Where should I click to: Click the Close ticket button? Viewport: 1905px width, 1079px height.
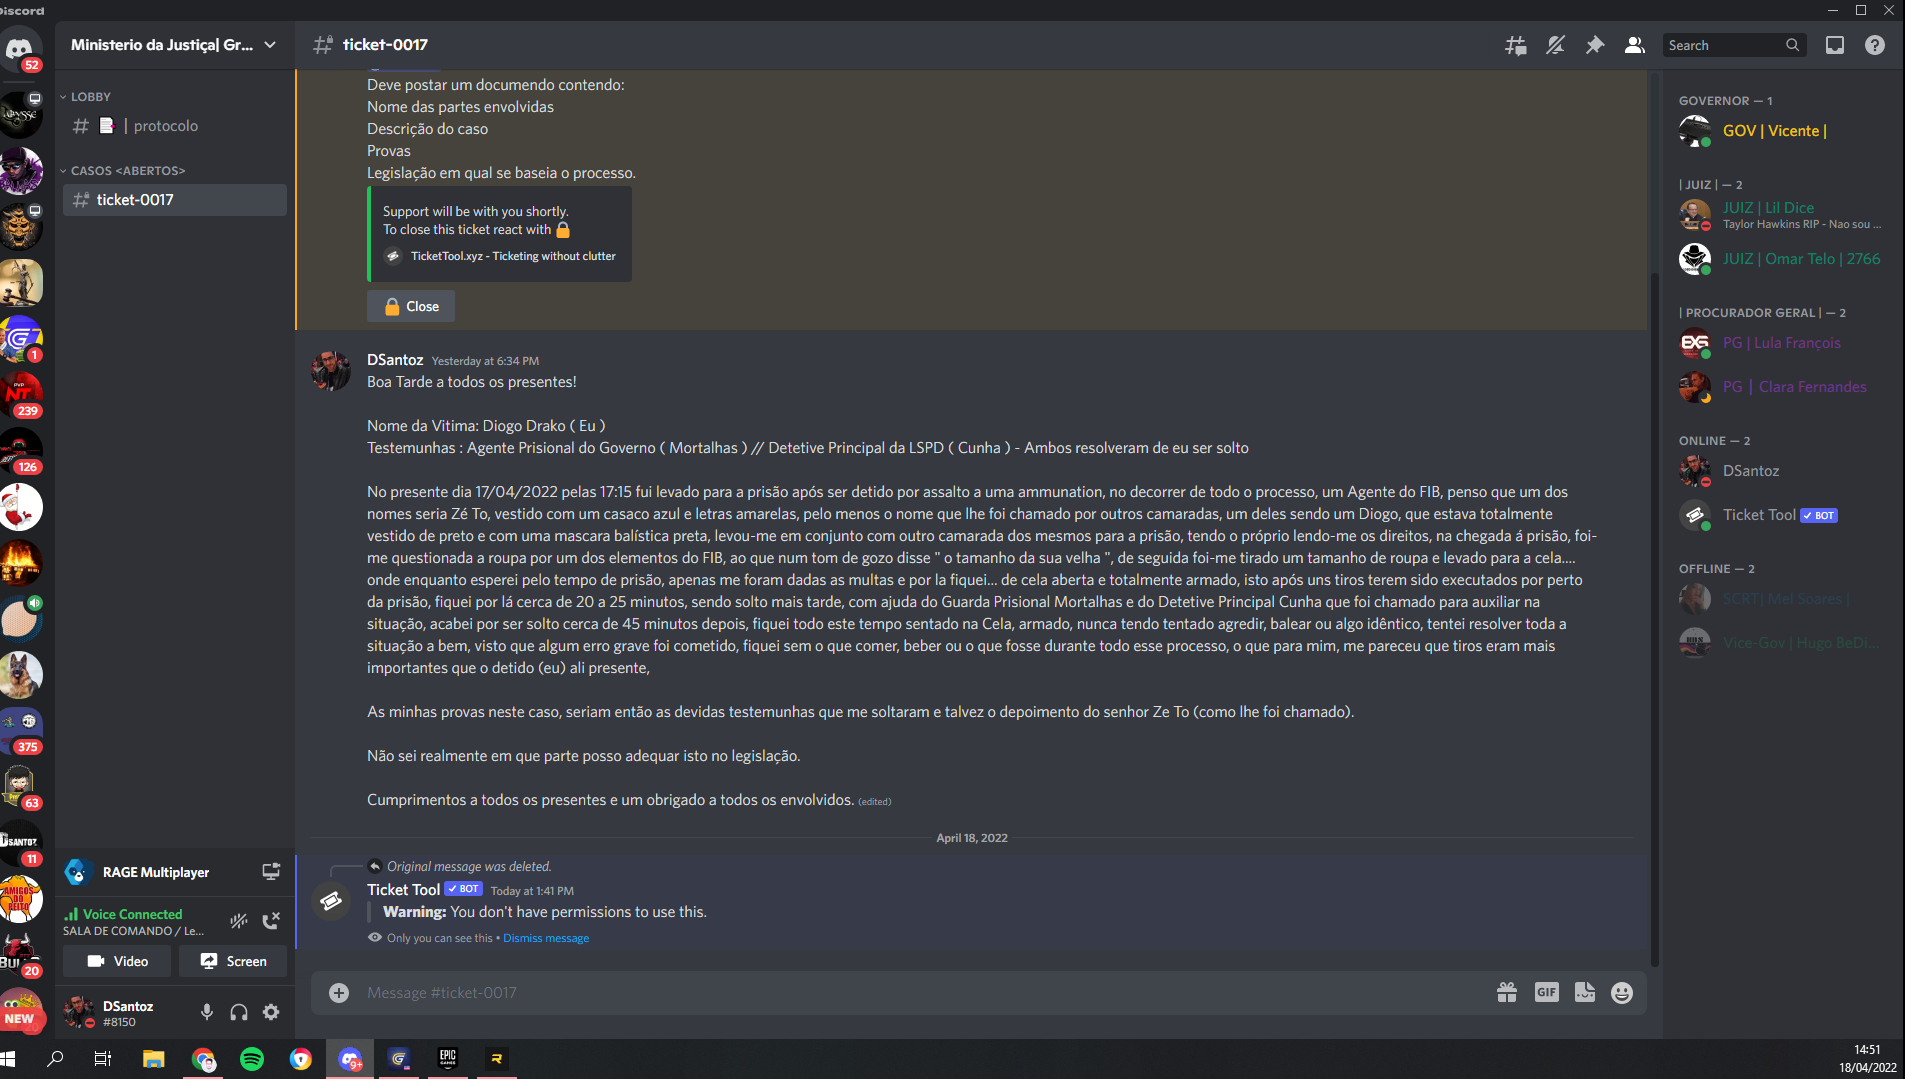point(411,306)
